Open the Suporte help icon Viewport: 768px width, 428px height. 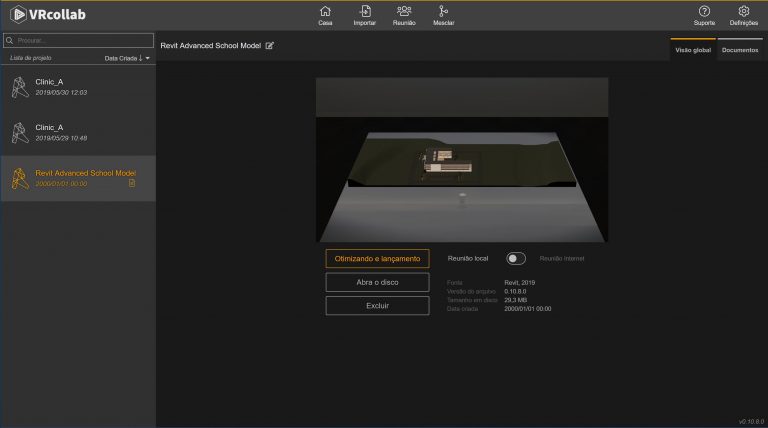[x=704, y=11]
